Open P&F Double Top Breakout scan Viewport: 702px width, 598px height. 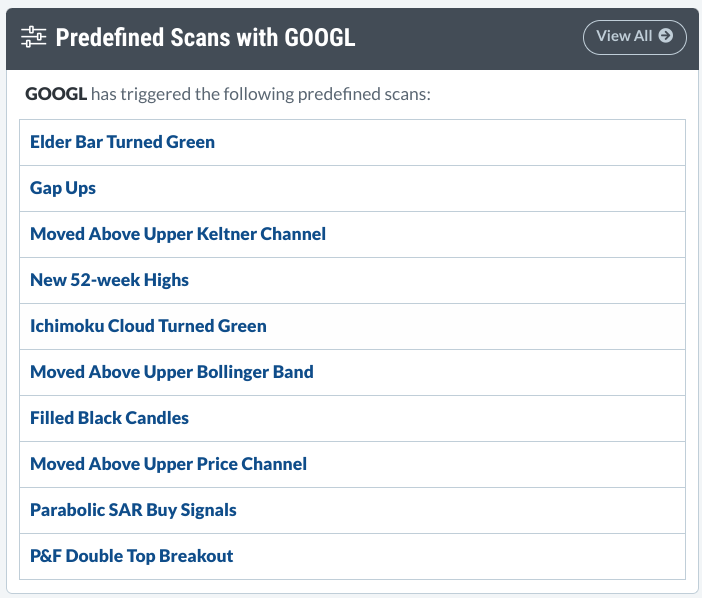pyautogui.click(x=131, y=556)
